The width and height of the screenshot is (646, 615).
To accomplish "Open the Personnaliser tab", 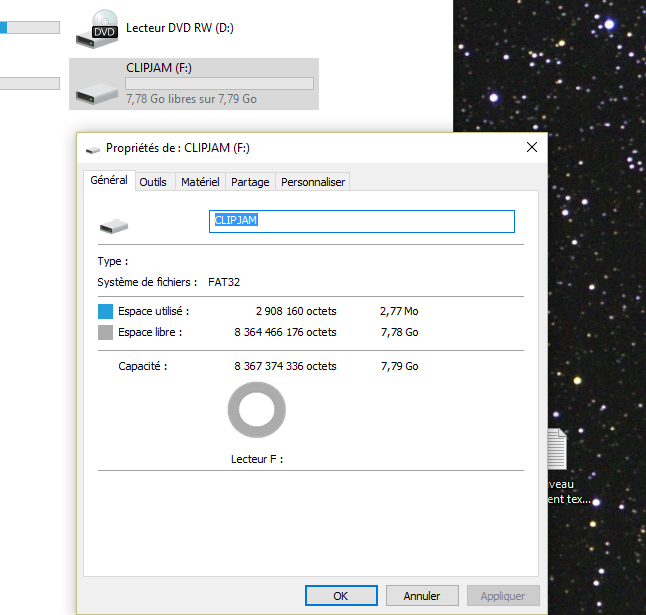I will [313, 182].
